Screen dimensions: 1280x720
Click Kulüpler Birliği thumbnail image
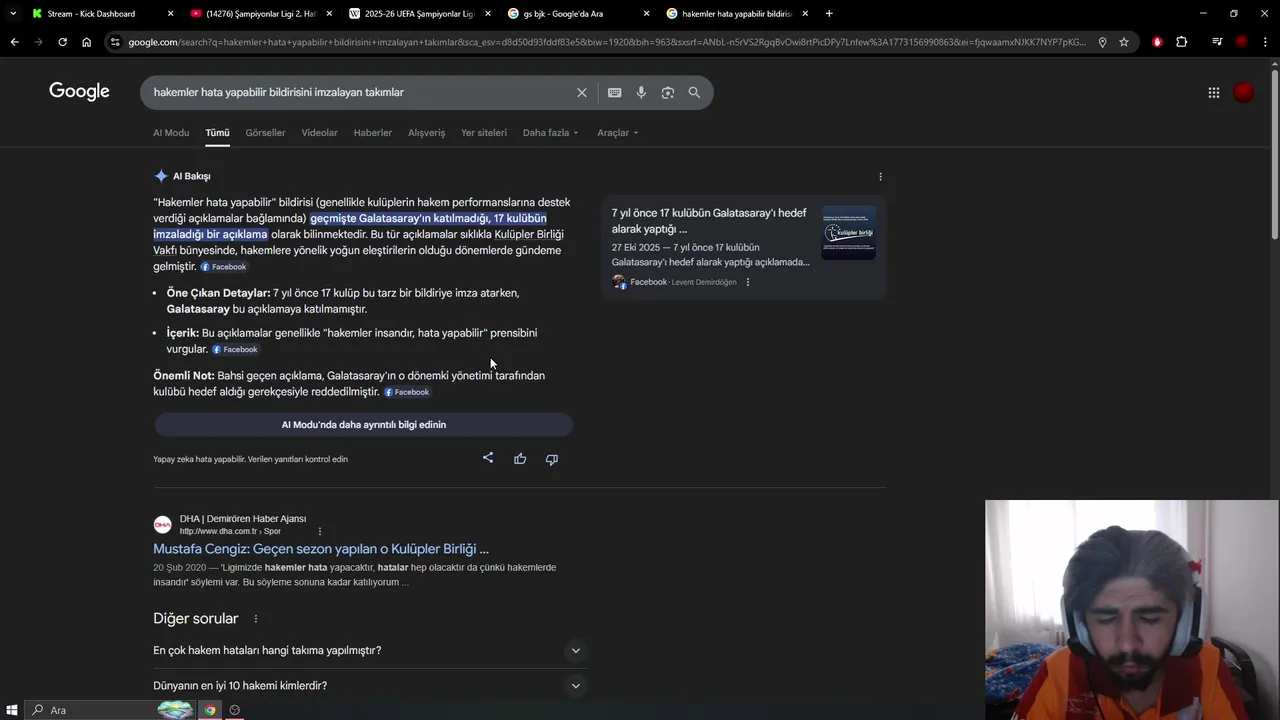[x=848, y=232]
